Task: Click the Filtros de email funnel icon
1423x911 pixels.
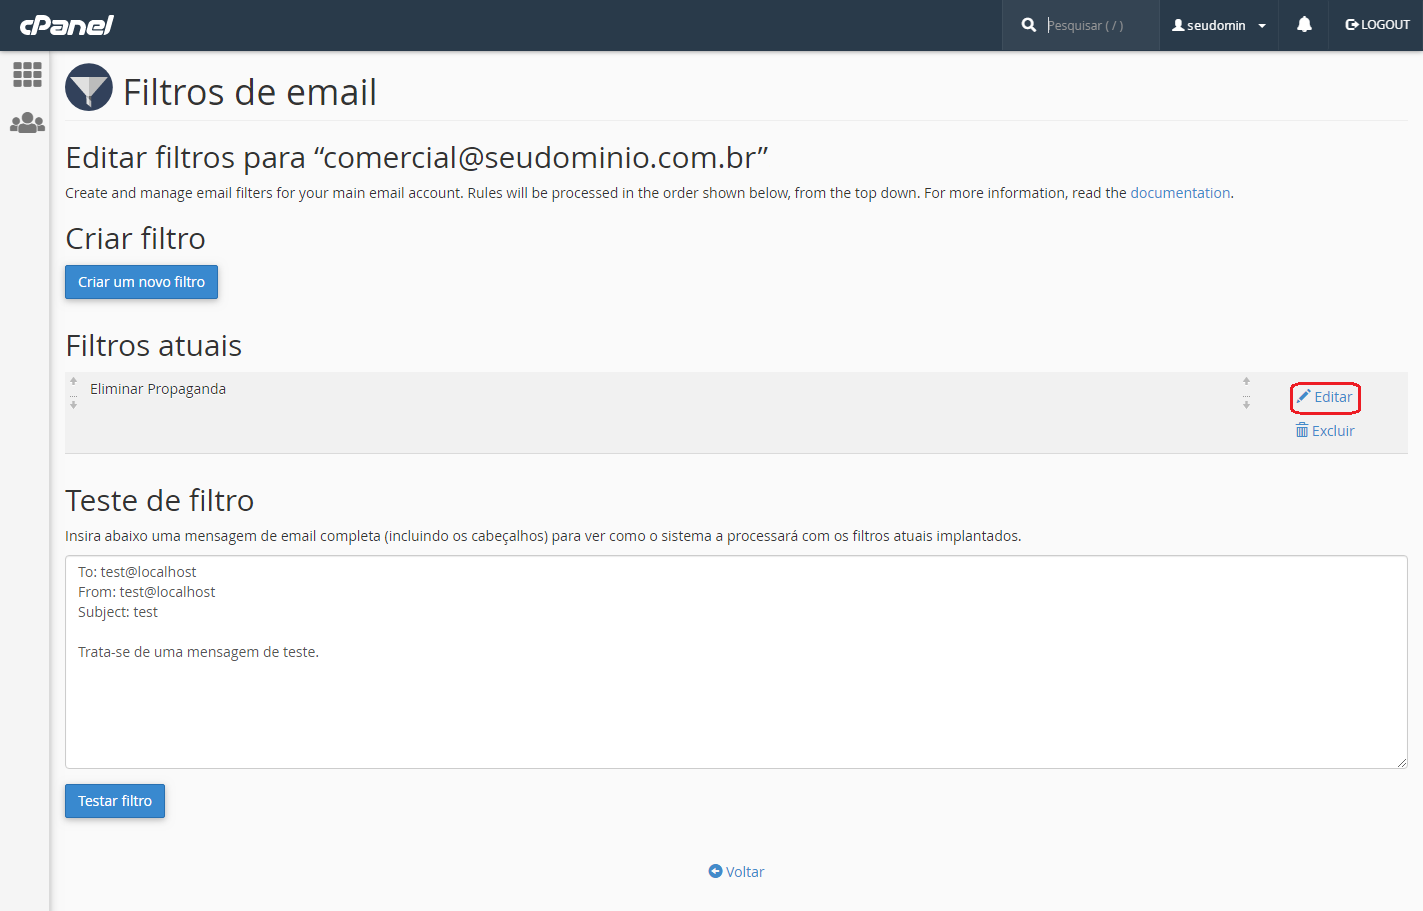Action: click(89, 87)
